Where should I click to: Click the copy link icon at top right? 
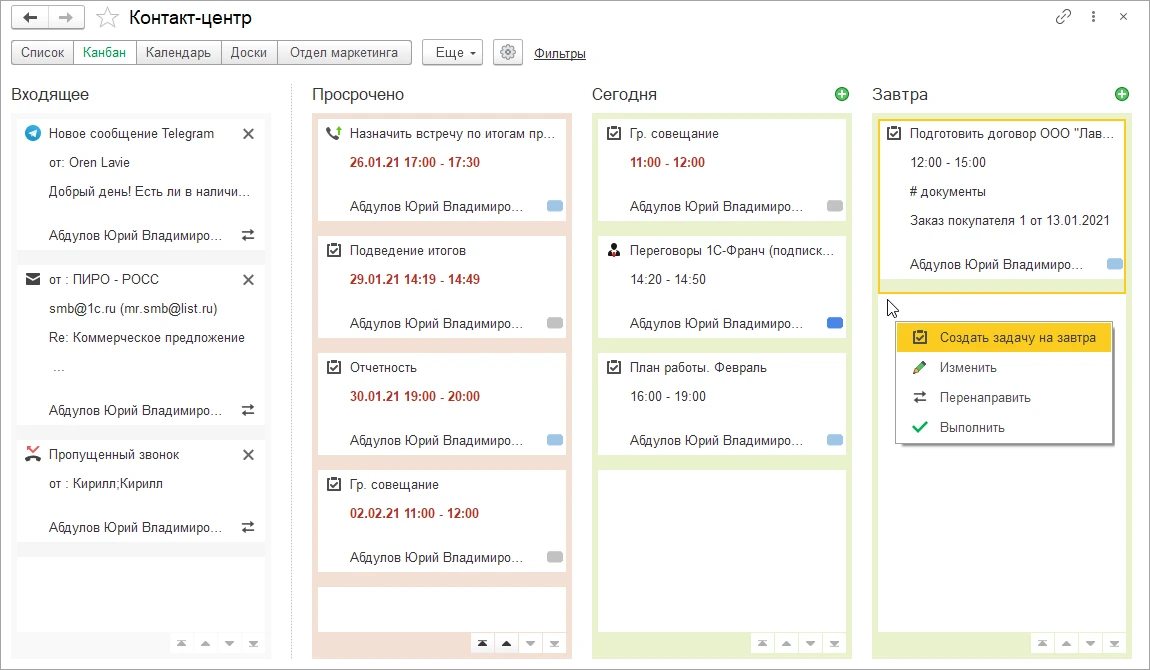click(1063, 18)
